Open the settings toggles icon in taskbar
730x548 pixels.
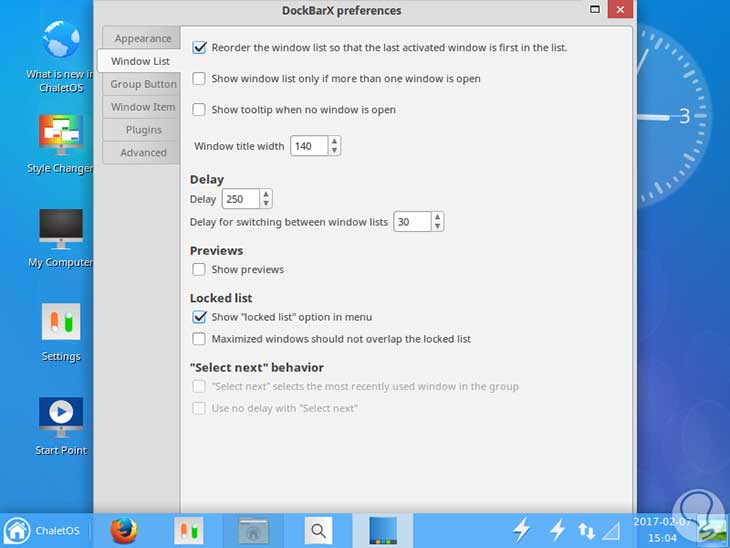coord(189,530)
